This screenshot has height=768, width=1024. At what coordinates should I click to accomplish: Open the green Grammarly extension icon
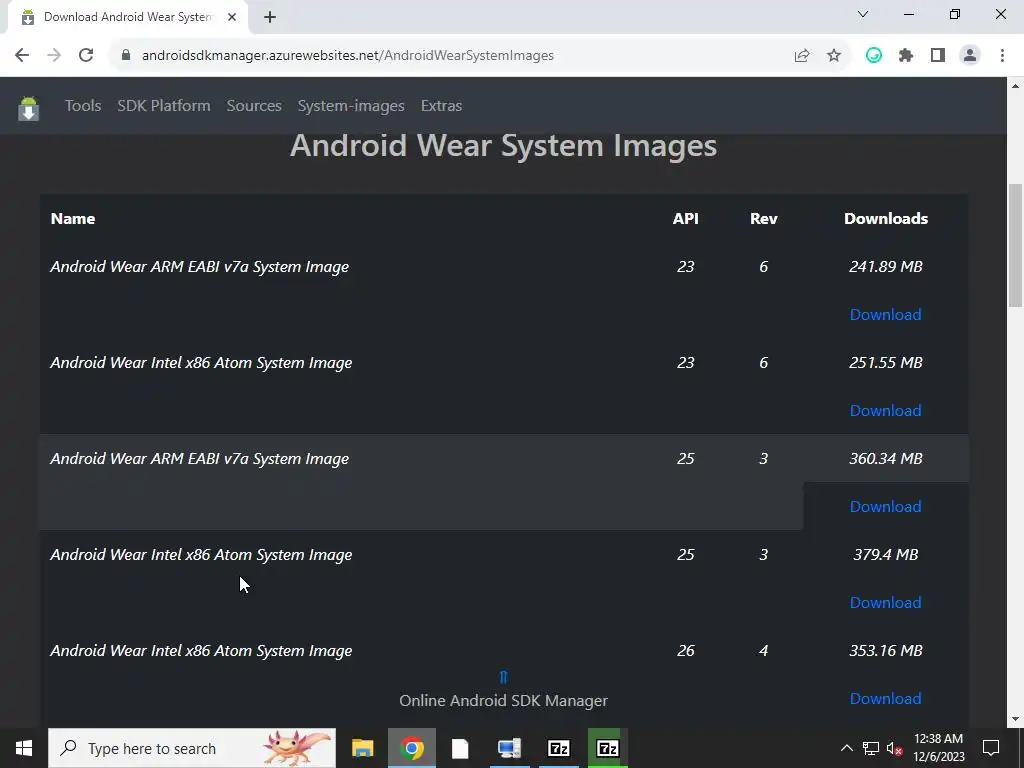tap(874, 56)
